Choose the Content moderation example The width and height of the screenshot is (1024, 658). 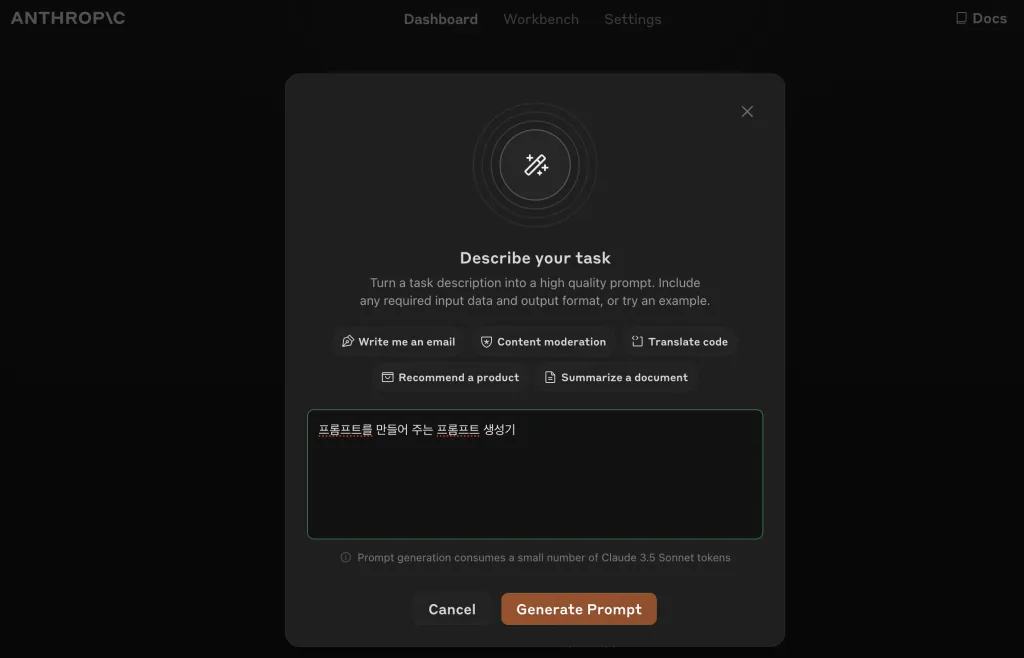click(543, 341)
